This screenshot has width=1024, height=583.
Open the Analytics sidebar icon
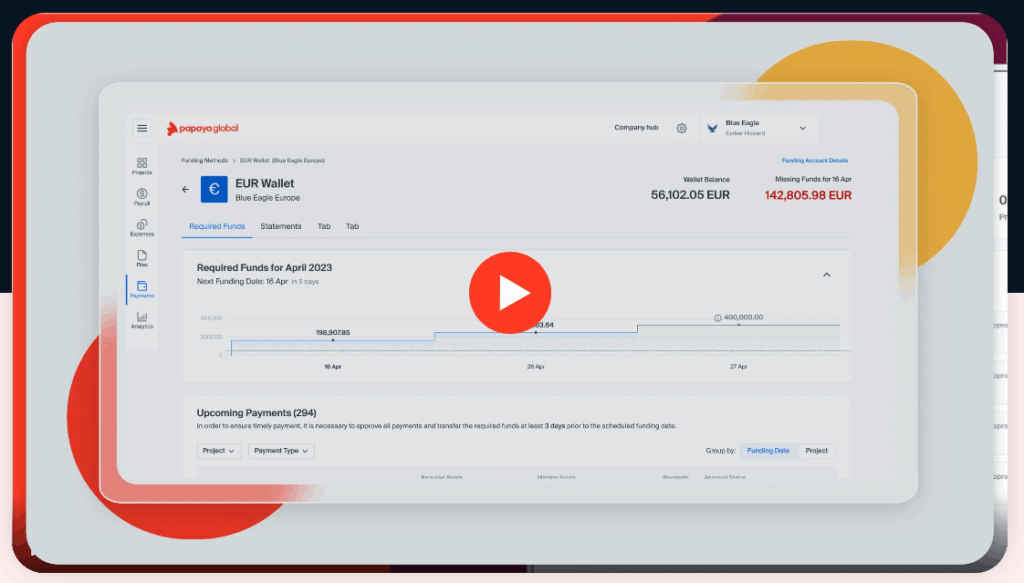(x=142, y=320)
